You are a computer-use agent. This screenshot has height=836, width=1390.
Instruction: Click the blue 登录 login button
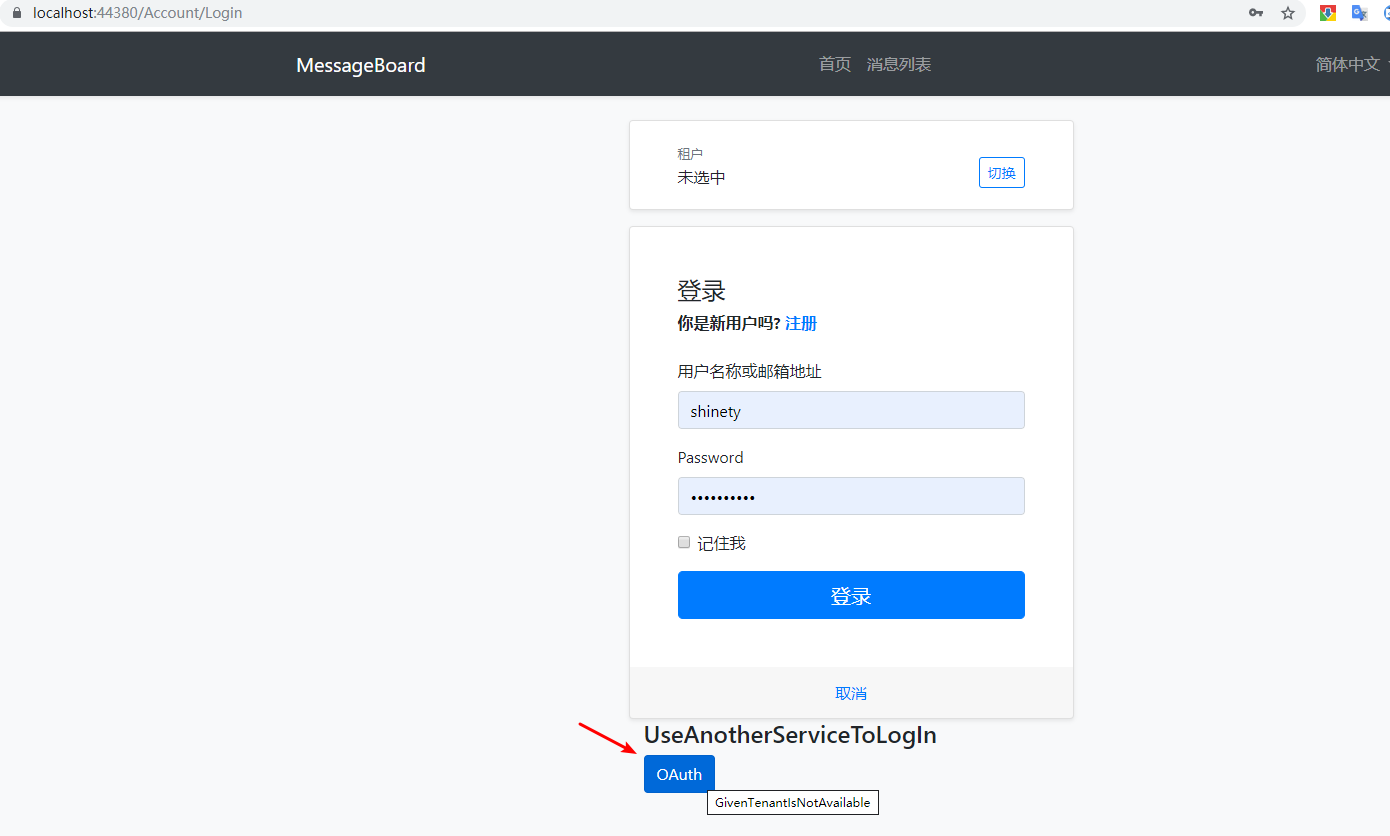coord(851,595)
